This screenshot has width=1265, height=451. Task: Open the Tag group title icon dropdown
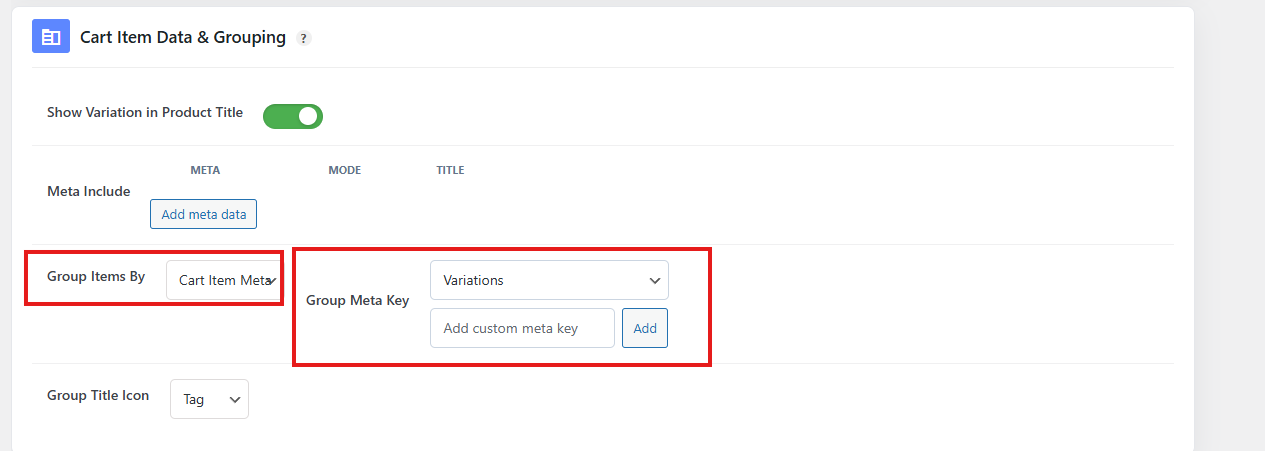(209, 399)
